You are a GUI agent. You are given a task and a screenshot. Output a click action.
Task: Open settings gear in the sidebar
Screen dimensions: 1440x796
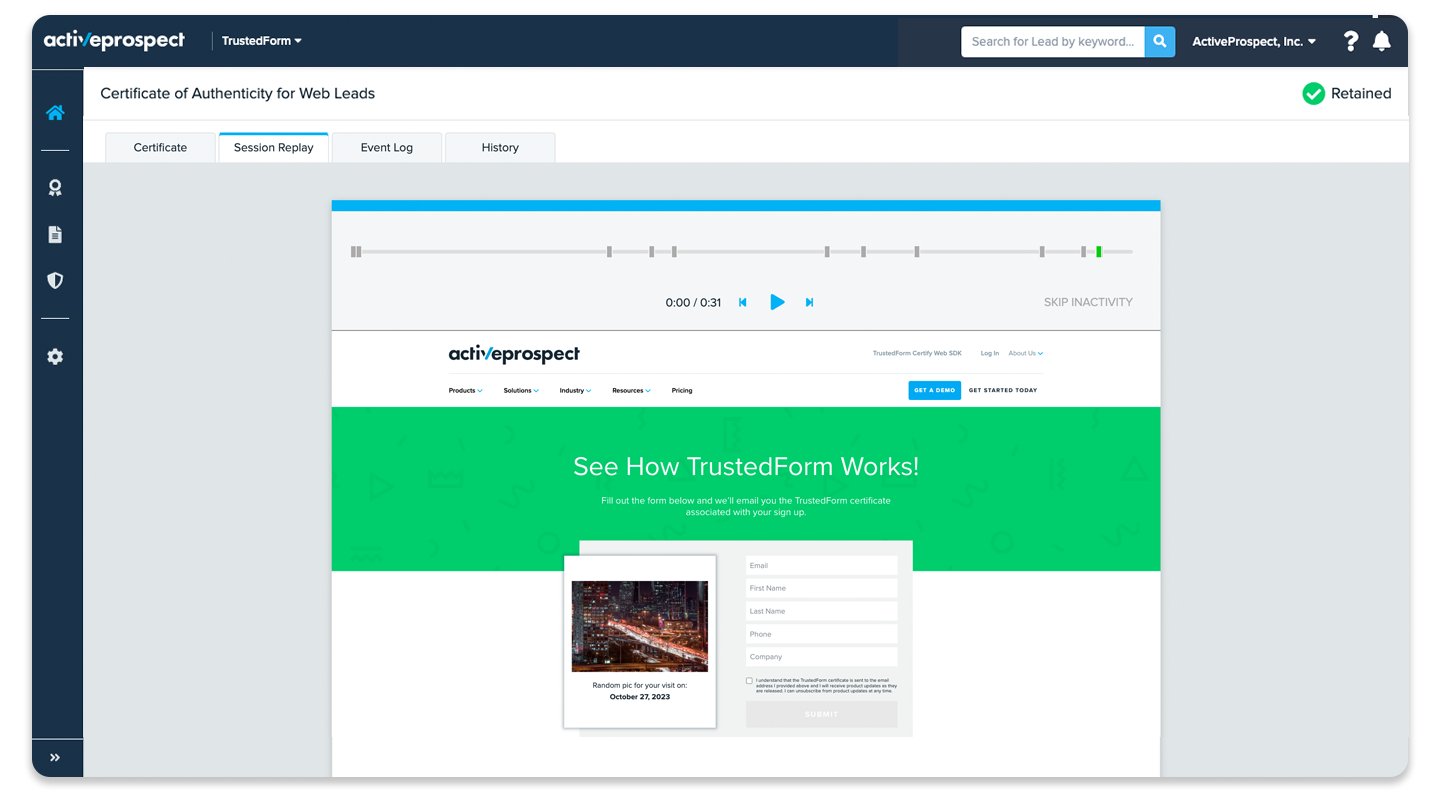55,357
